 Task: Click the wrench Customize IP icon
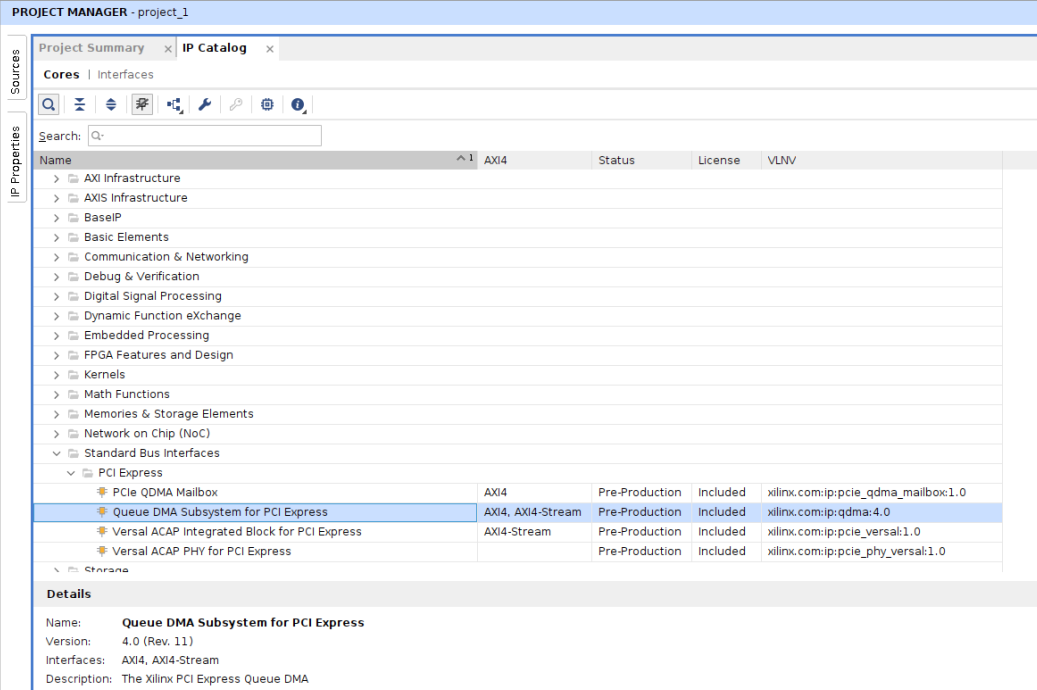204,105
